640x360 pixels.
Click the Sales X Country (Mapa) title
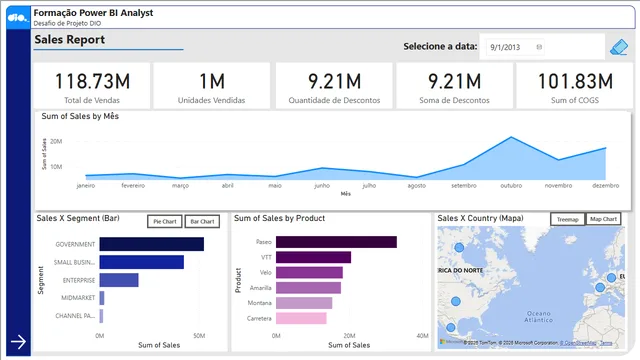pos(480,218)
